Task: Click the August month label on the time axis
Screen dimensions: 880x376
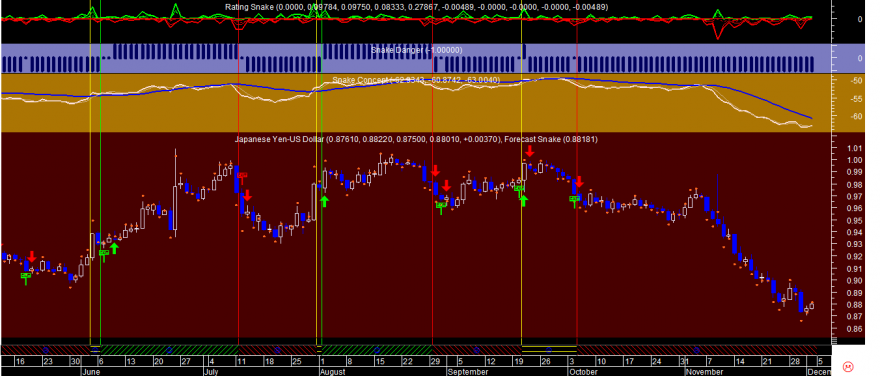Action: click(x=332, y=372)
